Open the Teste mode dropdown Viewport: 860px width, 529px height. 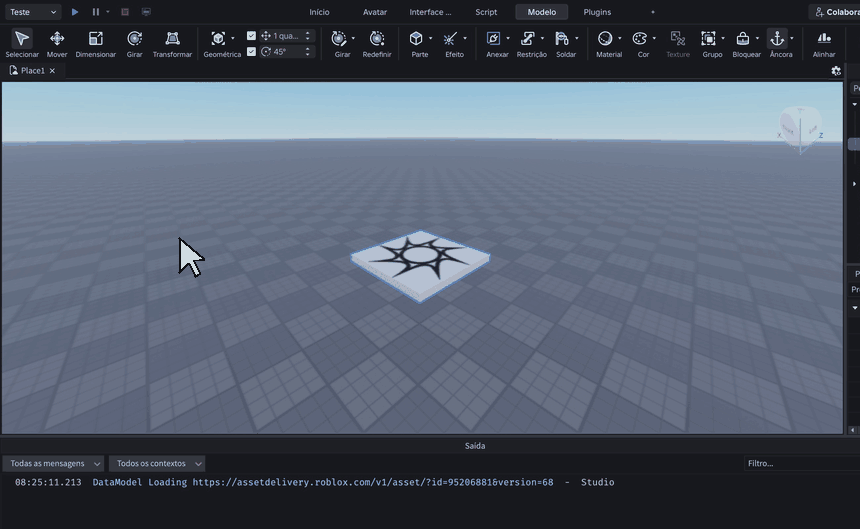(x=33, y=12)
